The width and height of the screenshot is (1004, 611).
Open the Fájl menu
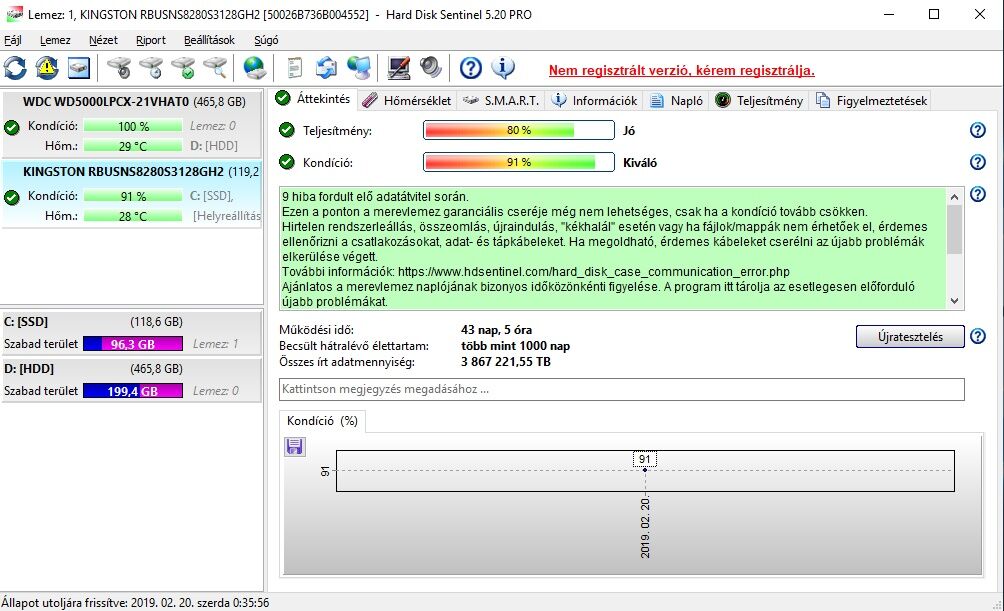(13, 40)
